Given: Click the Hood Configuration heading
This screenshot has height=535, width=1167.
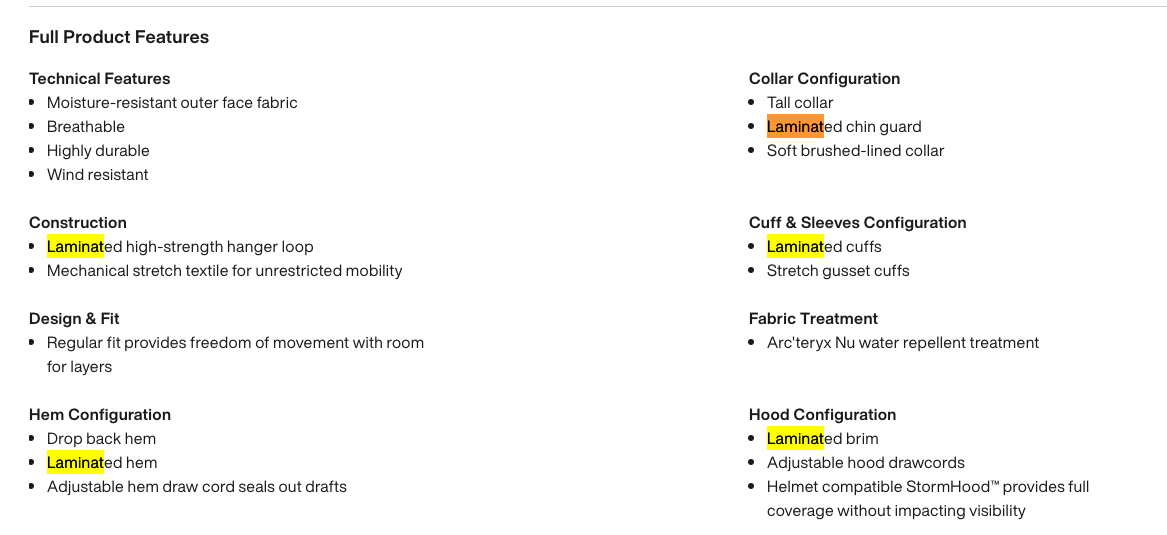Looking at the screenshot, I should click(822, 414).
